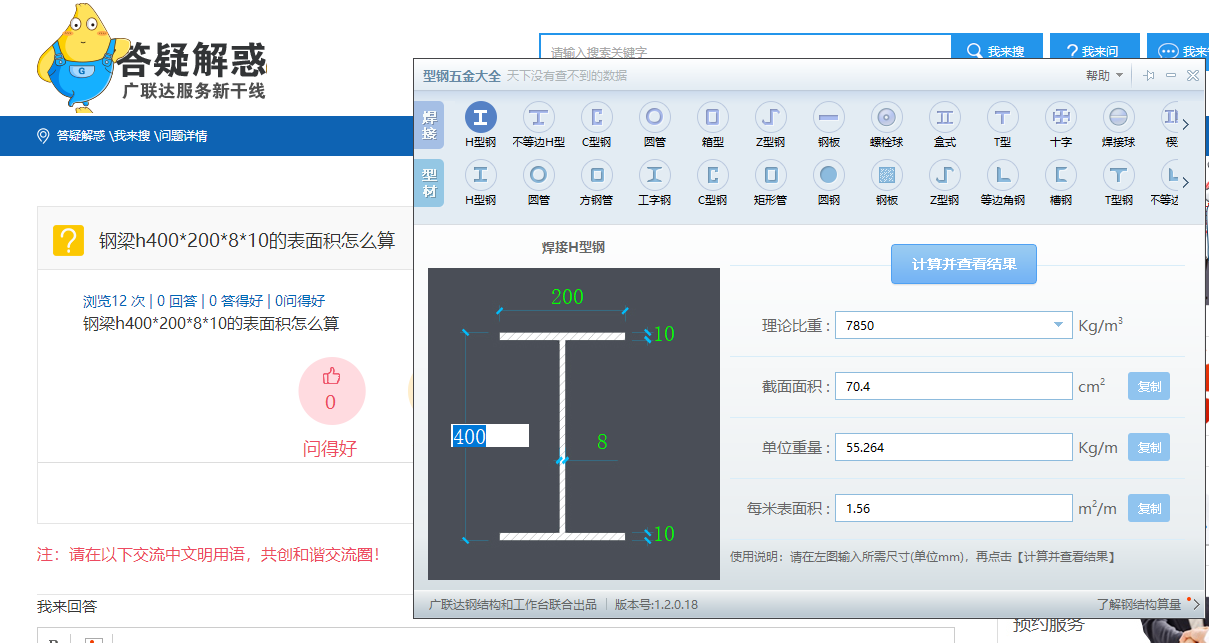Screen dimensions: 1209x643
Task: Select 不等边H型 welded section icon
Action: click(x=539, y=117)
